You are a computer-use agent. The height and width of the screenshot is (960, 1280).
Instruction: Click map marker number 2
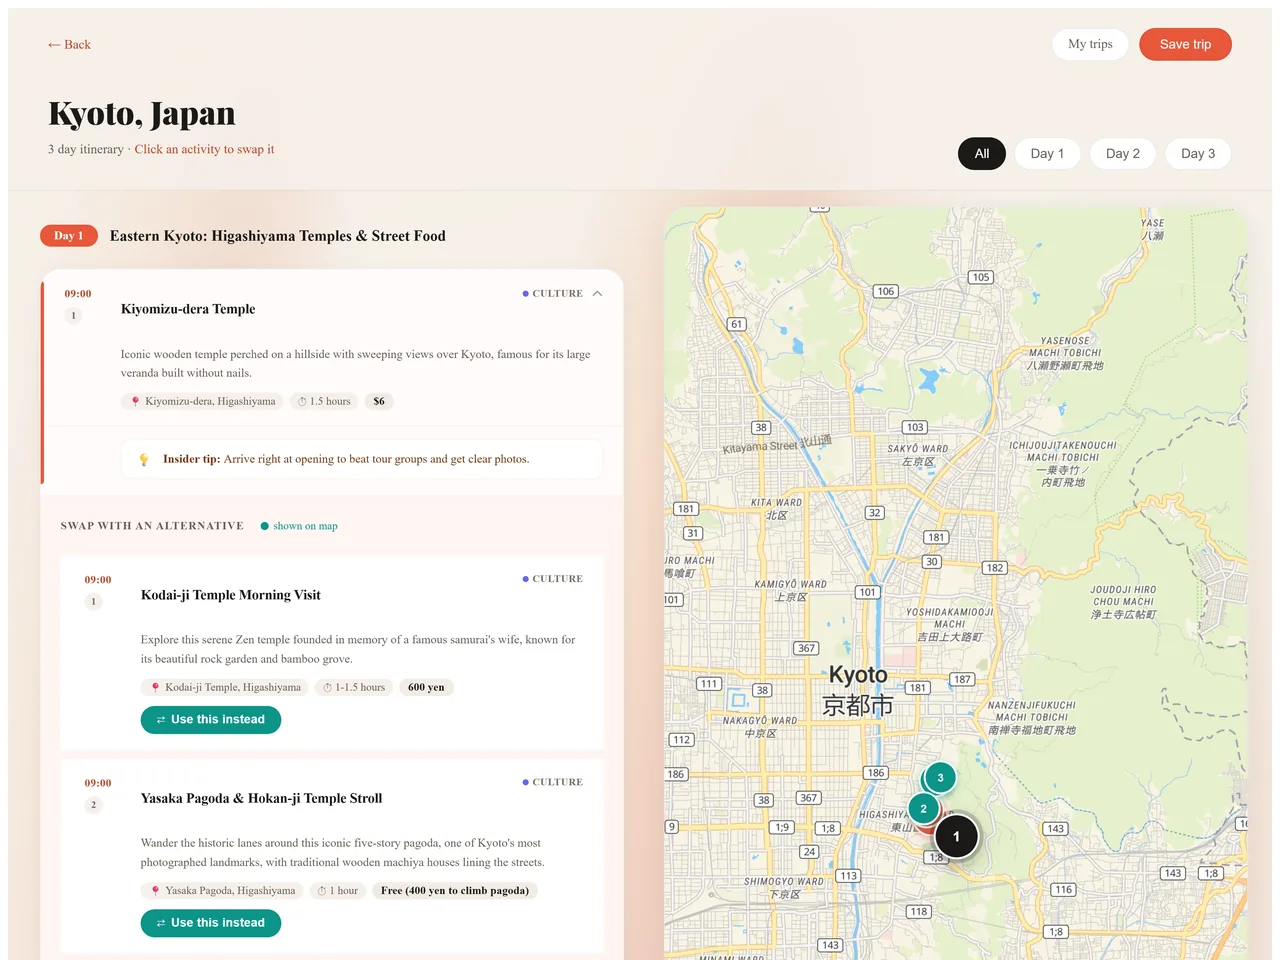coord(923,809)
